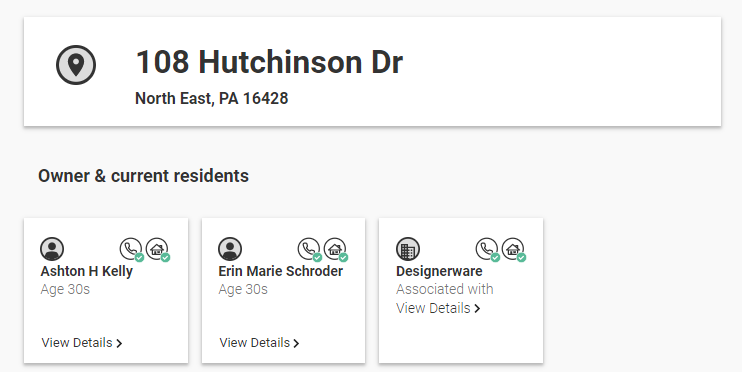Viewport: 742px width, 372px height.
Task: Click Erin Marie Schroder's person avatar icon
Action: coord(230,249)
